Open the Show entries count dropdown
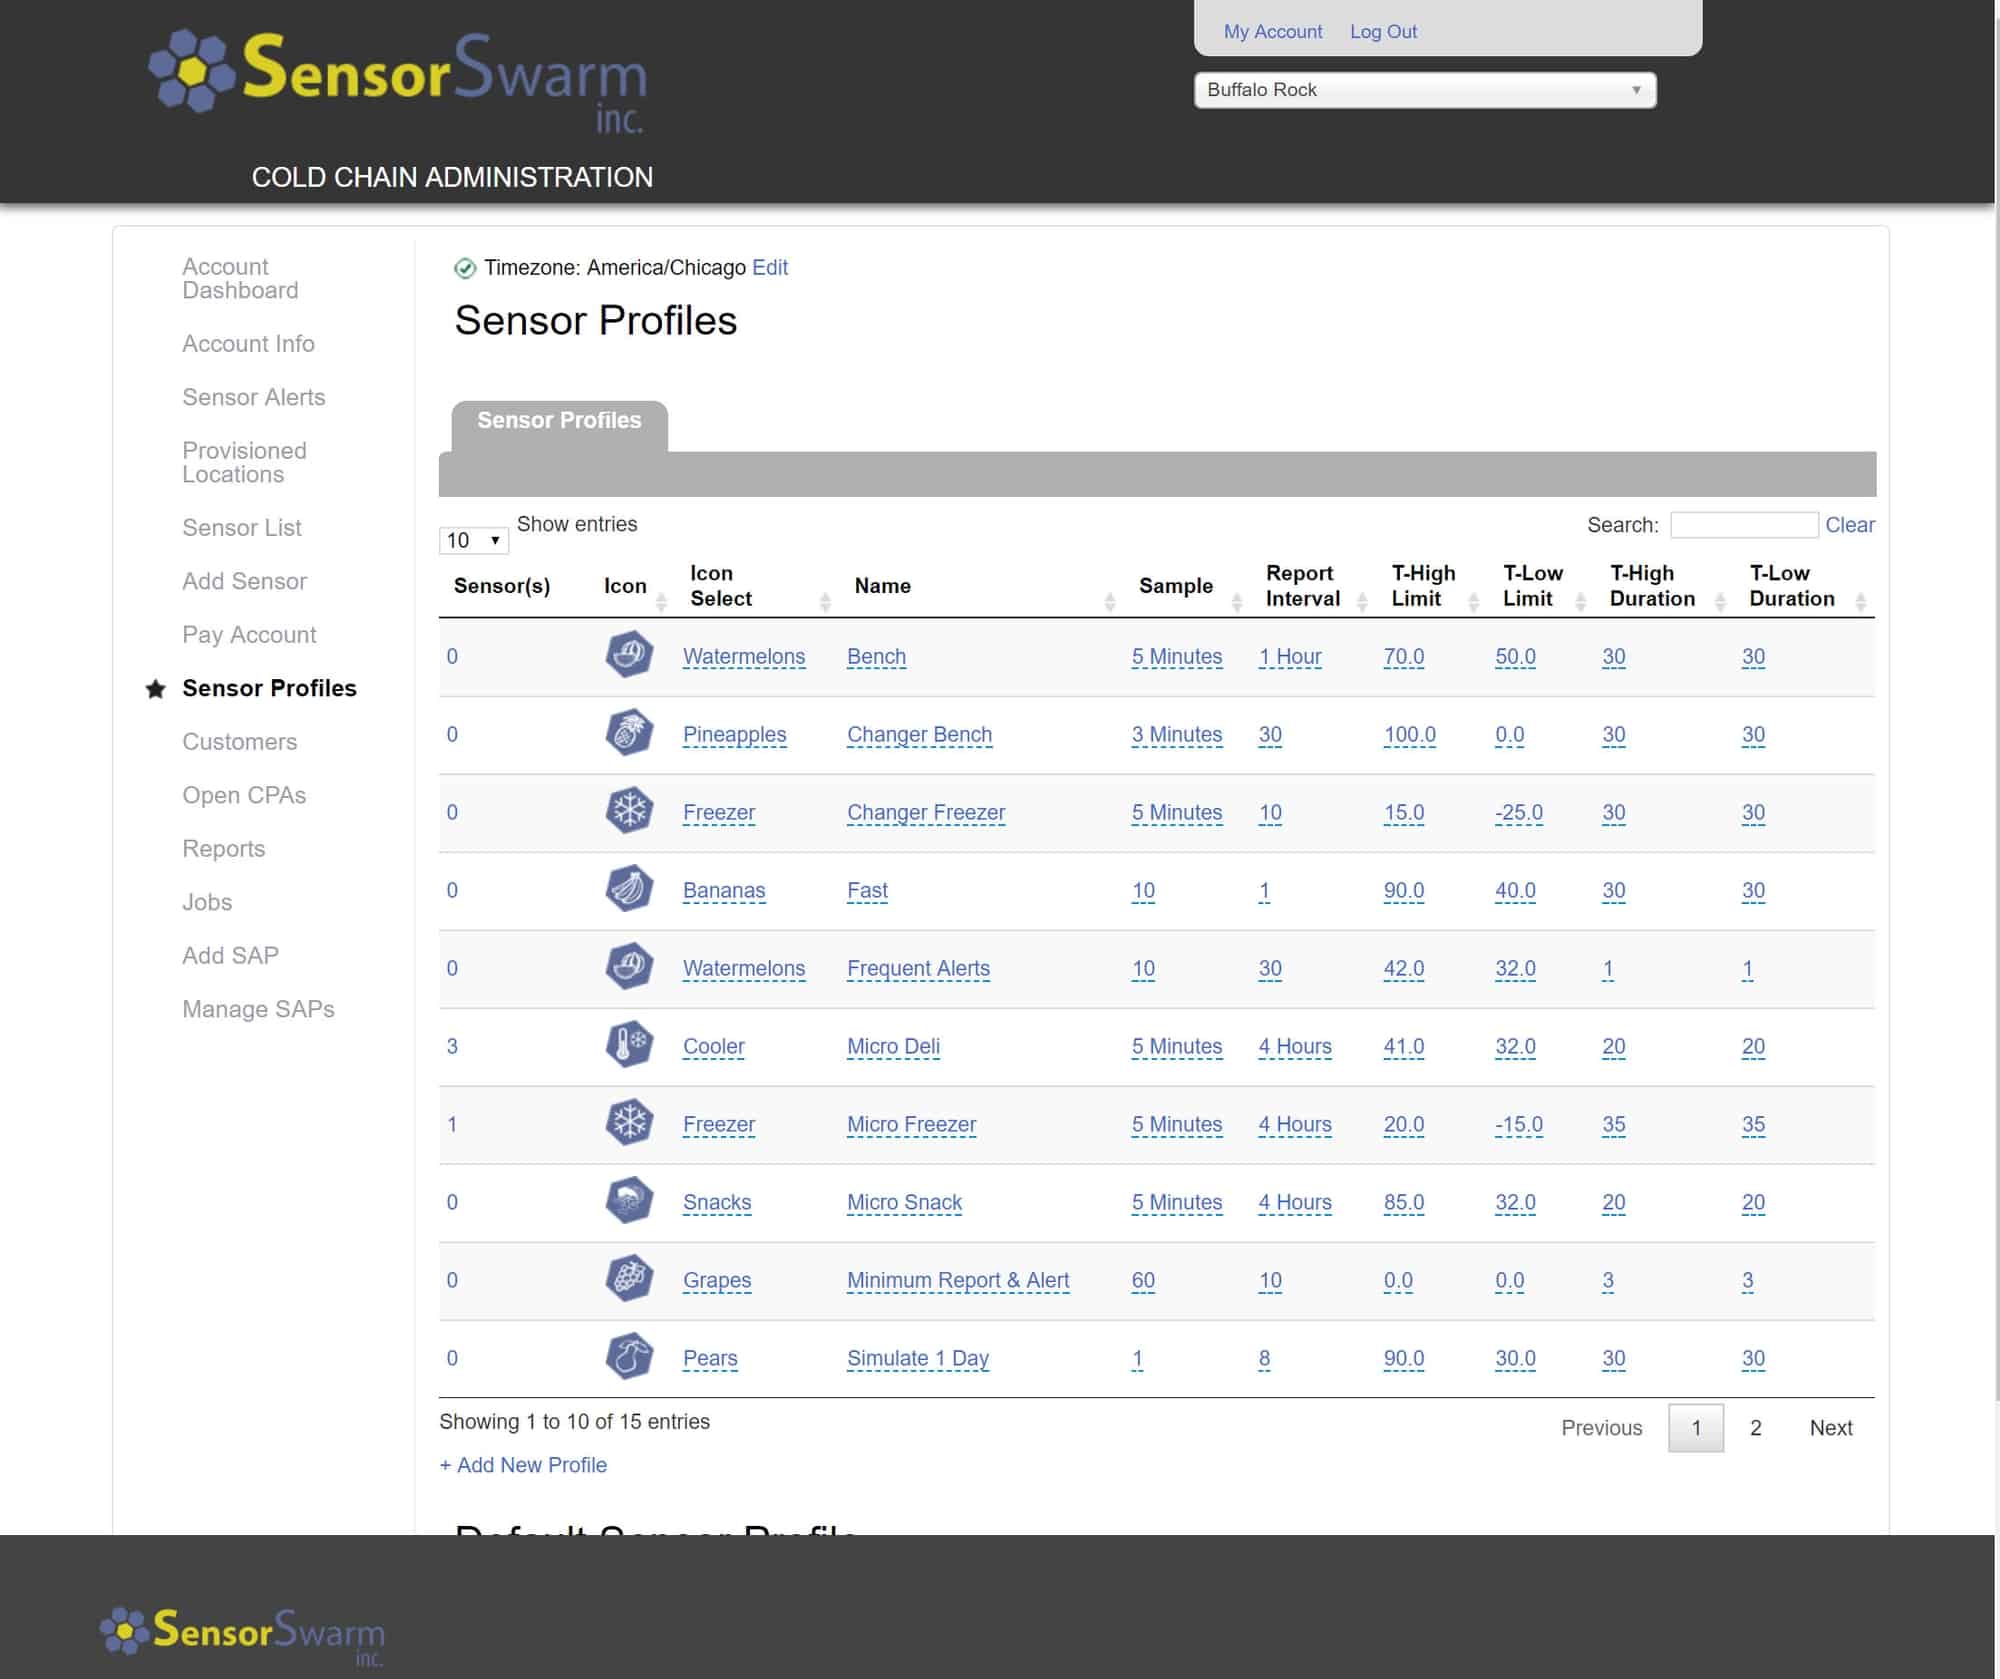 (473, 541)
